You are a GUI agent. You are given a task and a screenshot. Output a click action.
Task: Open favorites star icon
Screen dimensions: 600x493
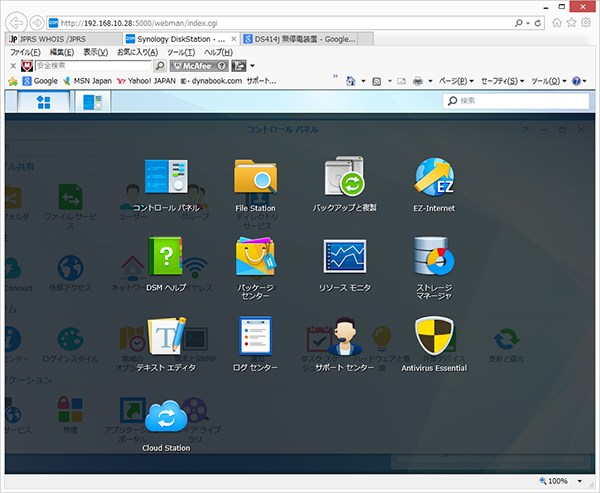571,23
